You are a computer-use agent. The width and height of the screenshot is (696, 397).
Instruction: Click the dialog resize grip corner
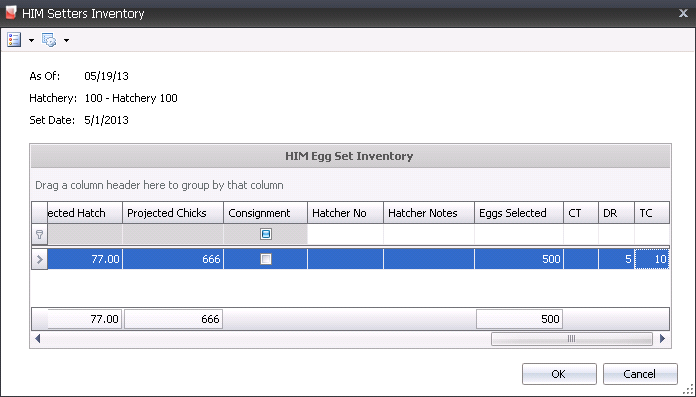coord(689,390)
